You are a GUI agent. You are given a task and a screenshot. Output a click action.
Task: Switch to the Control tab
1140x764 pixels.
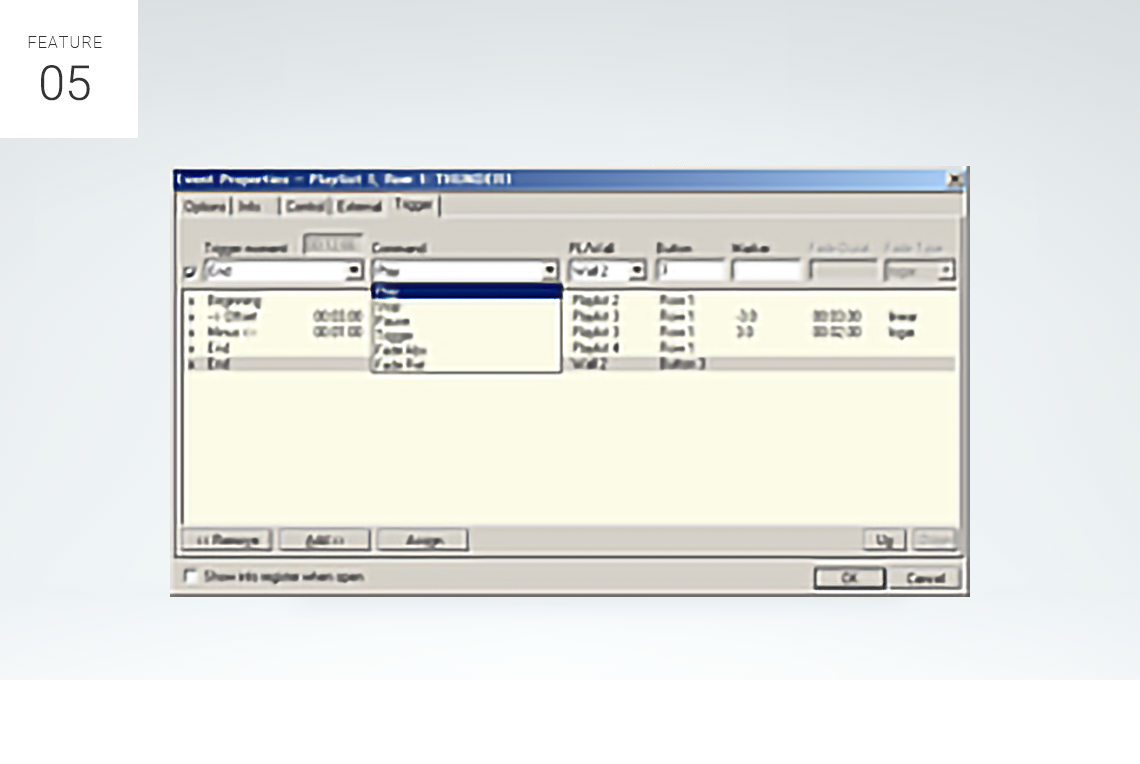pos(304,206)
